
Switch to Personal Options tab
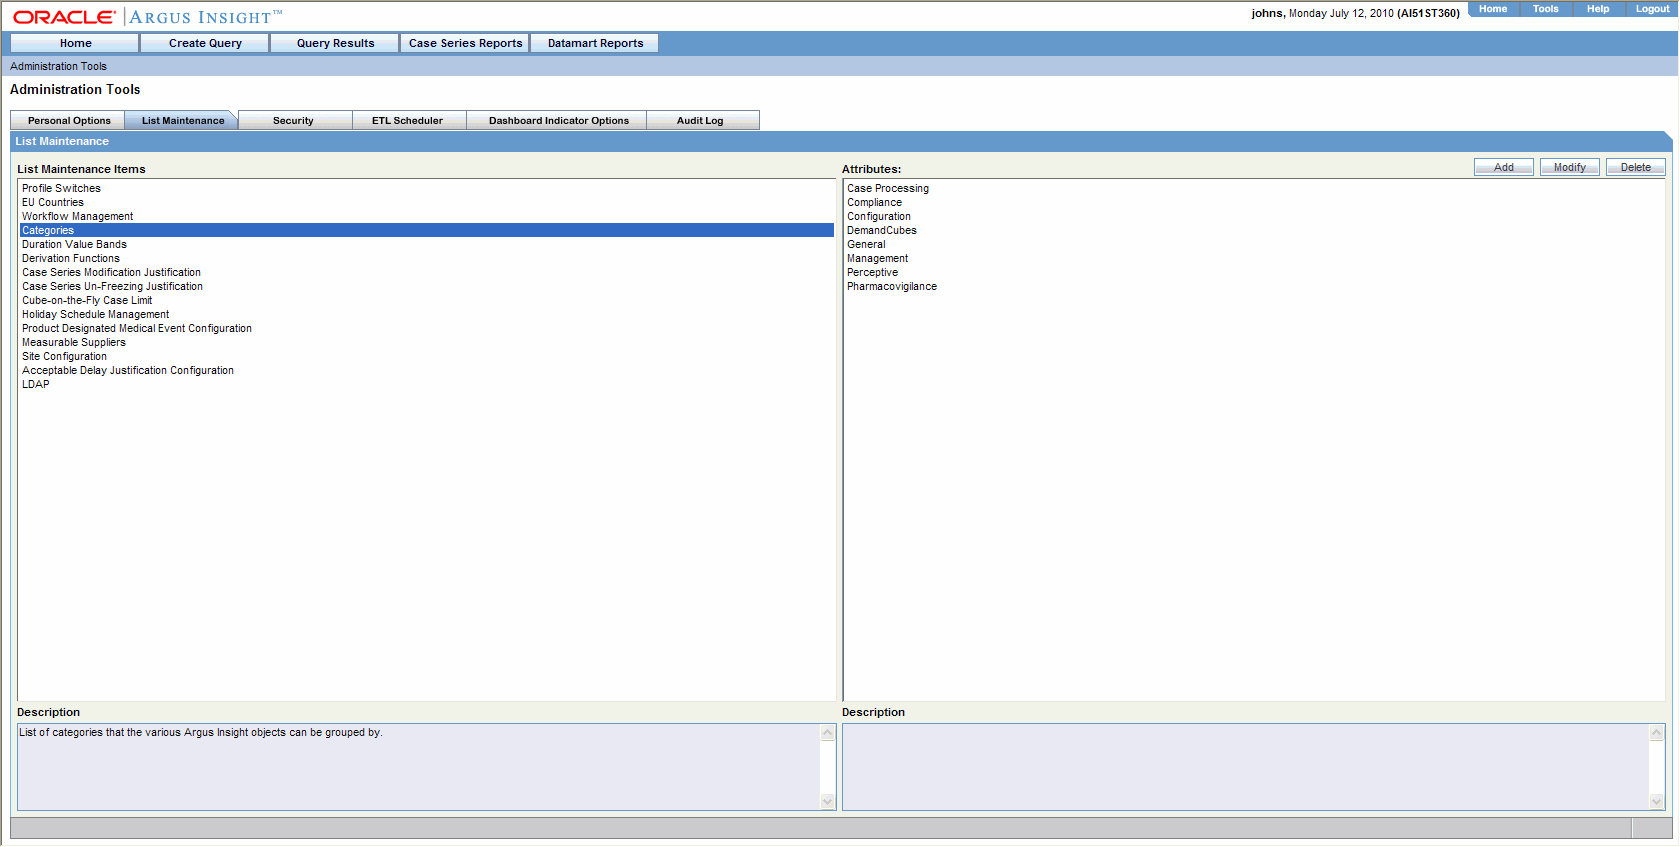pos(69,120)
